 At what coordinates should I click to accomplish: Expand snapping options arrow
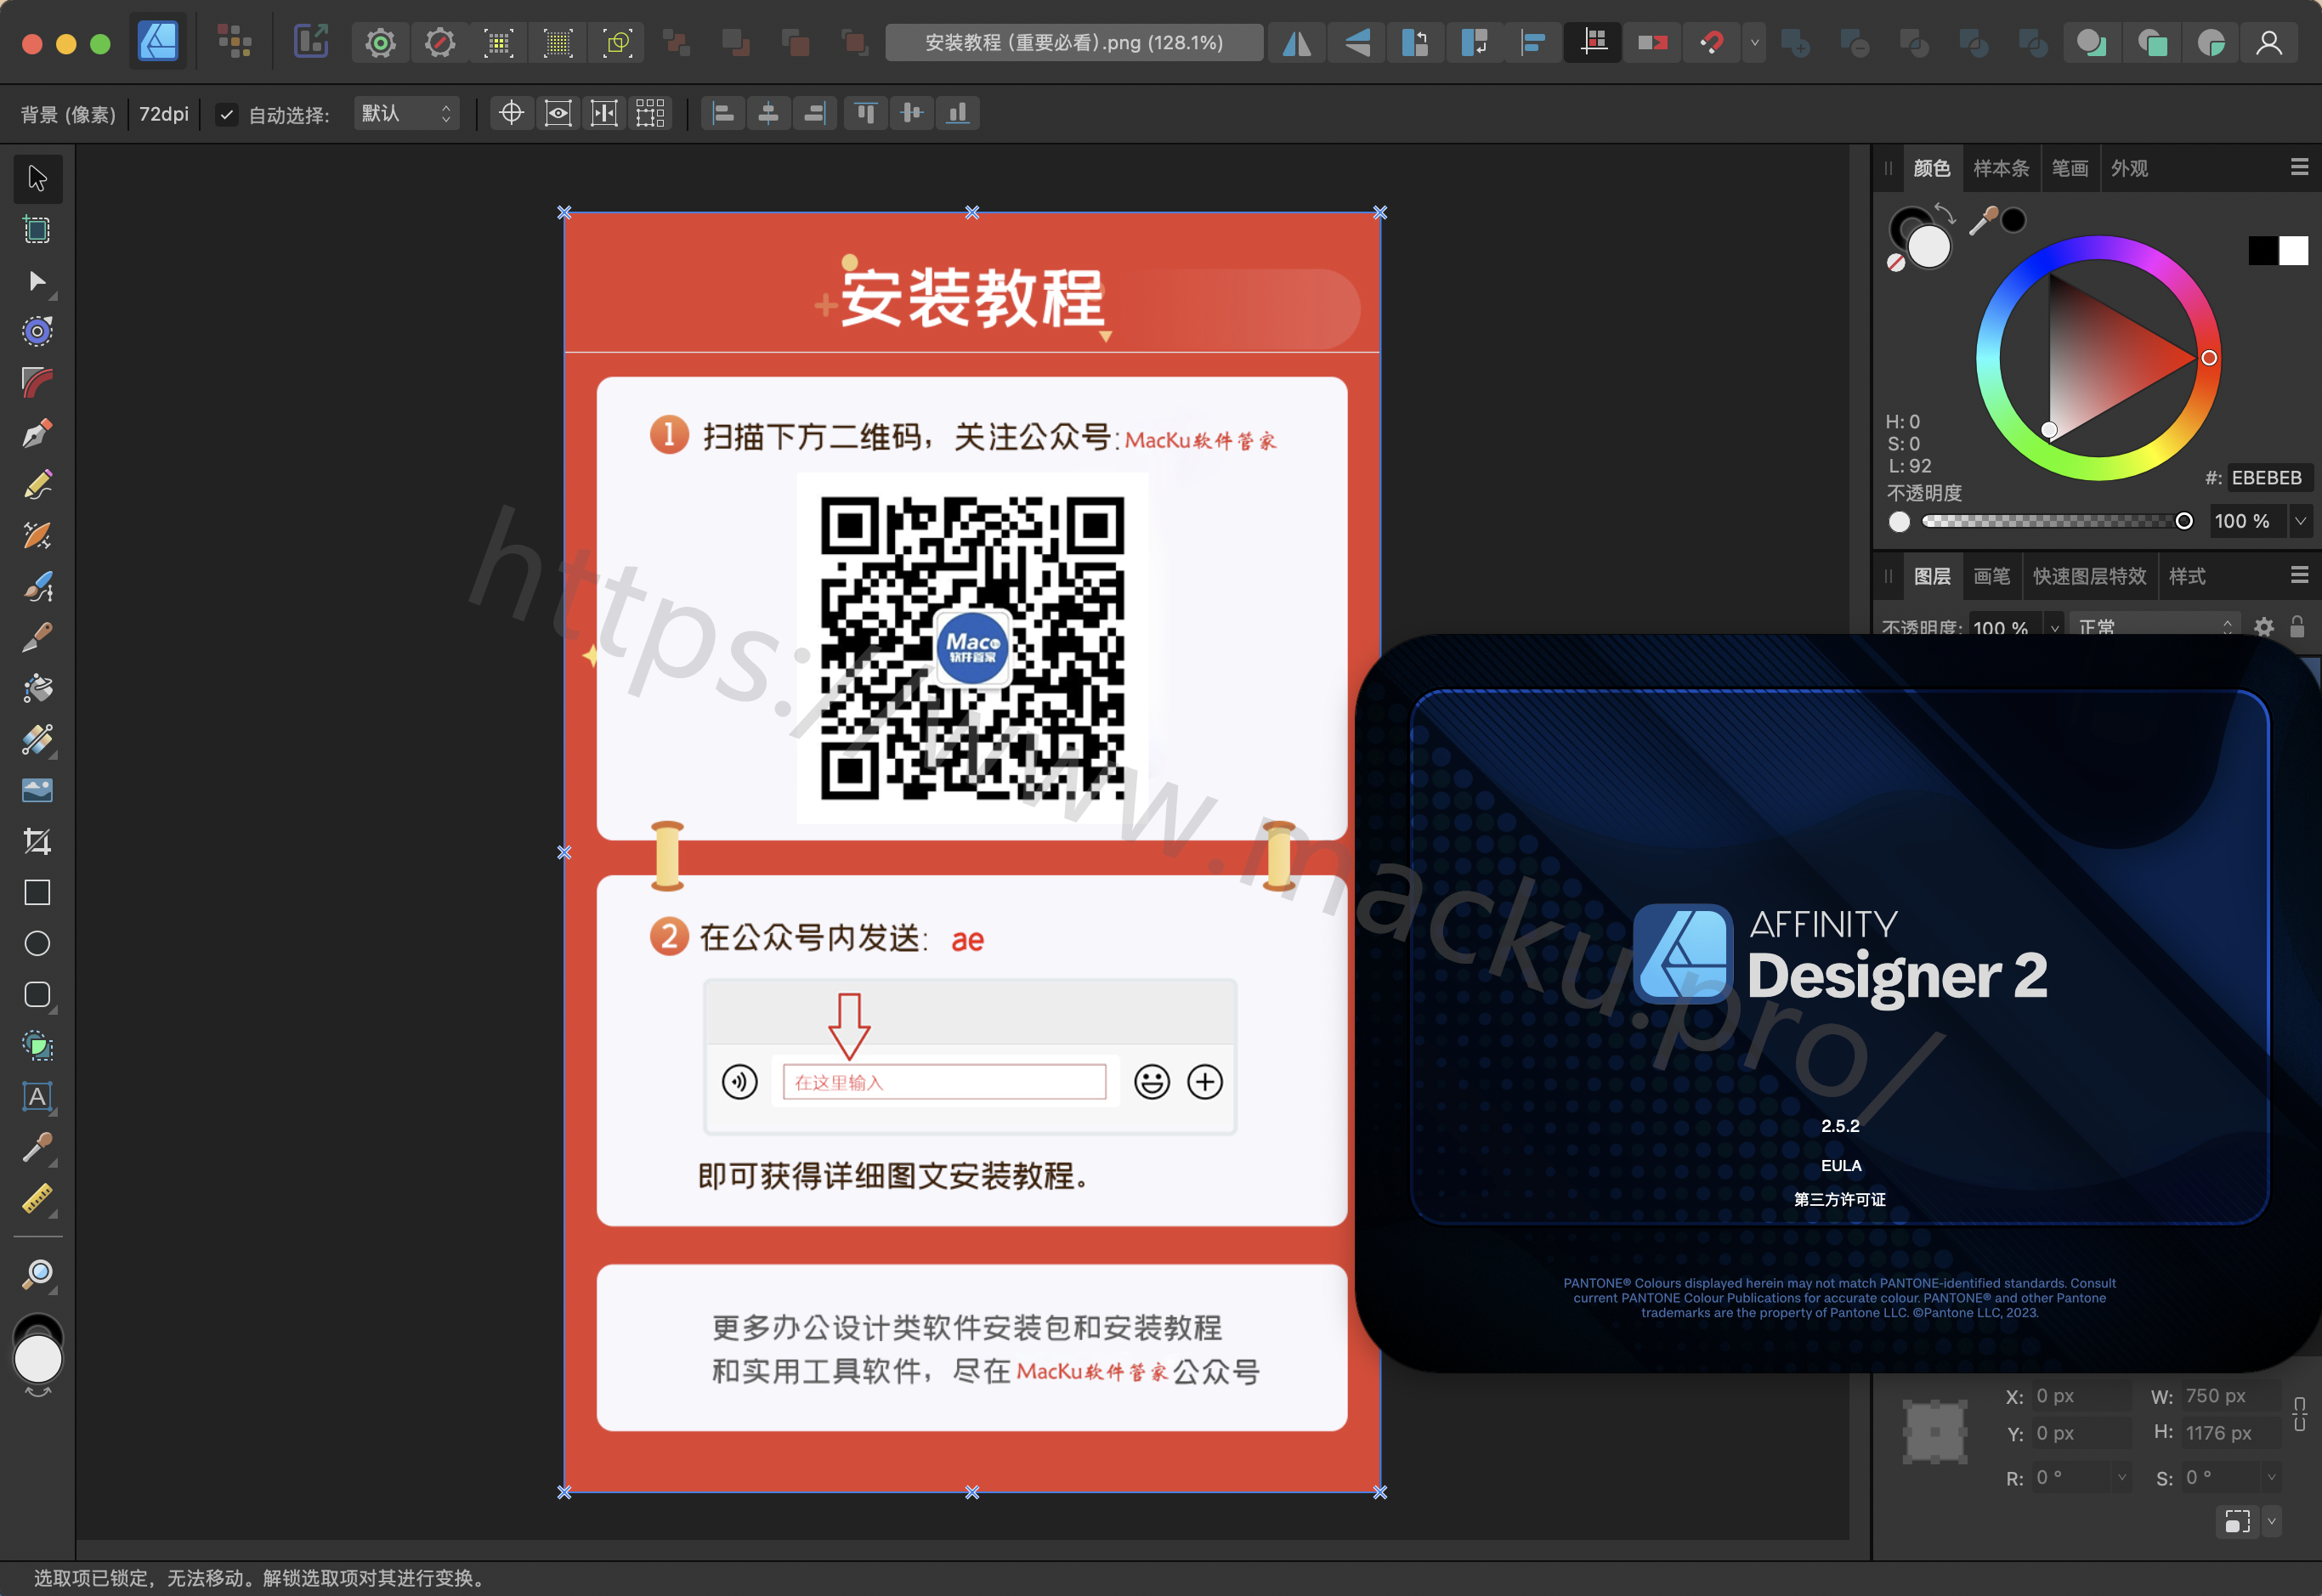click(x=1754, y=43)
